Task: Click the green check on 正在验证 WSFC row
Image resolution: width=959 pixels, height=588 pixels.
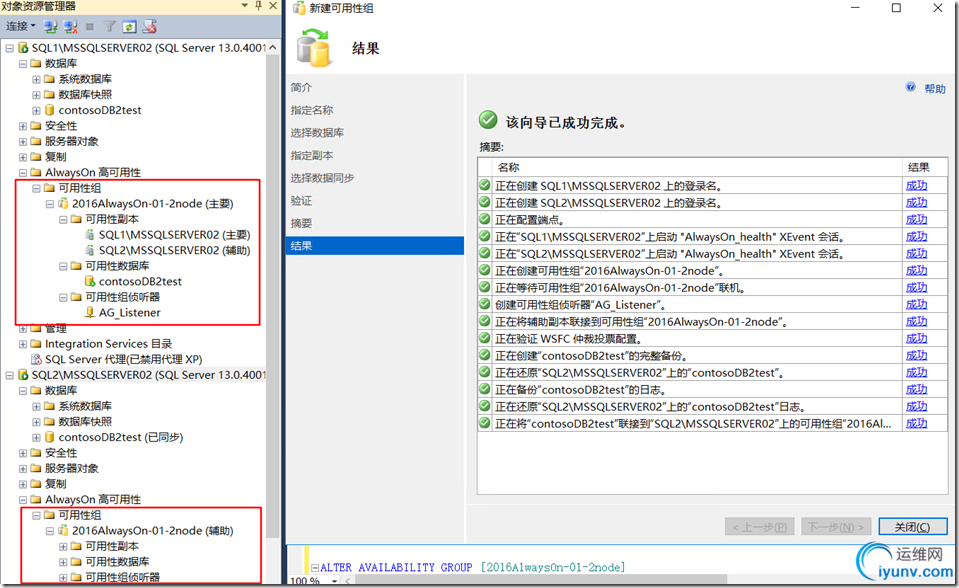Action: tap(485, 338)
